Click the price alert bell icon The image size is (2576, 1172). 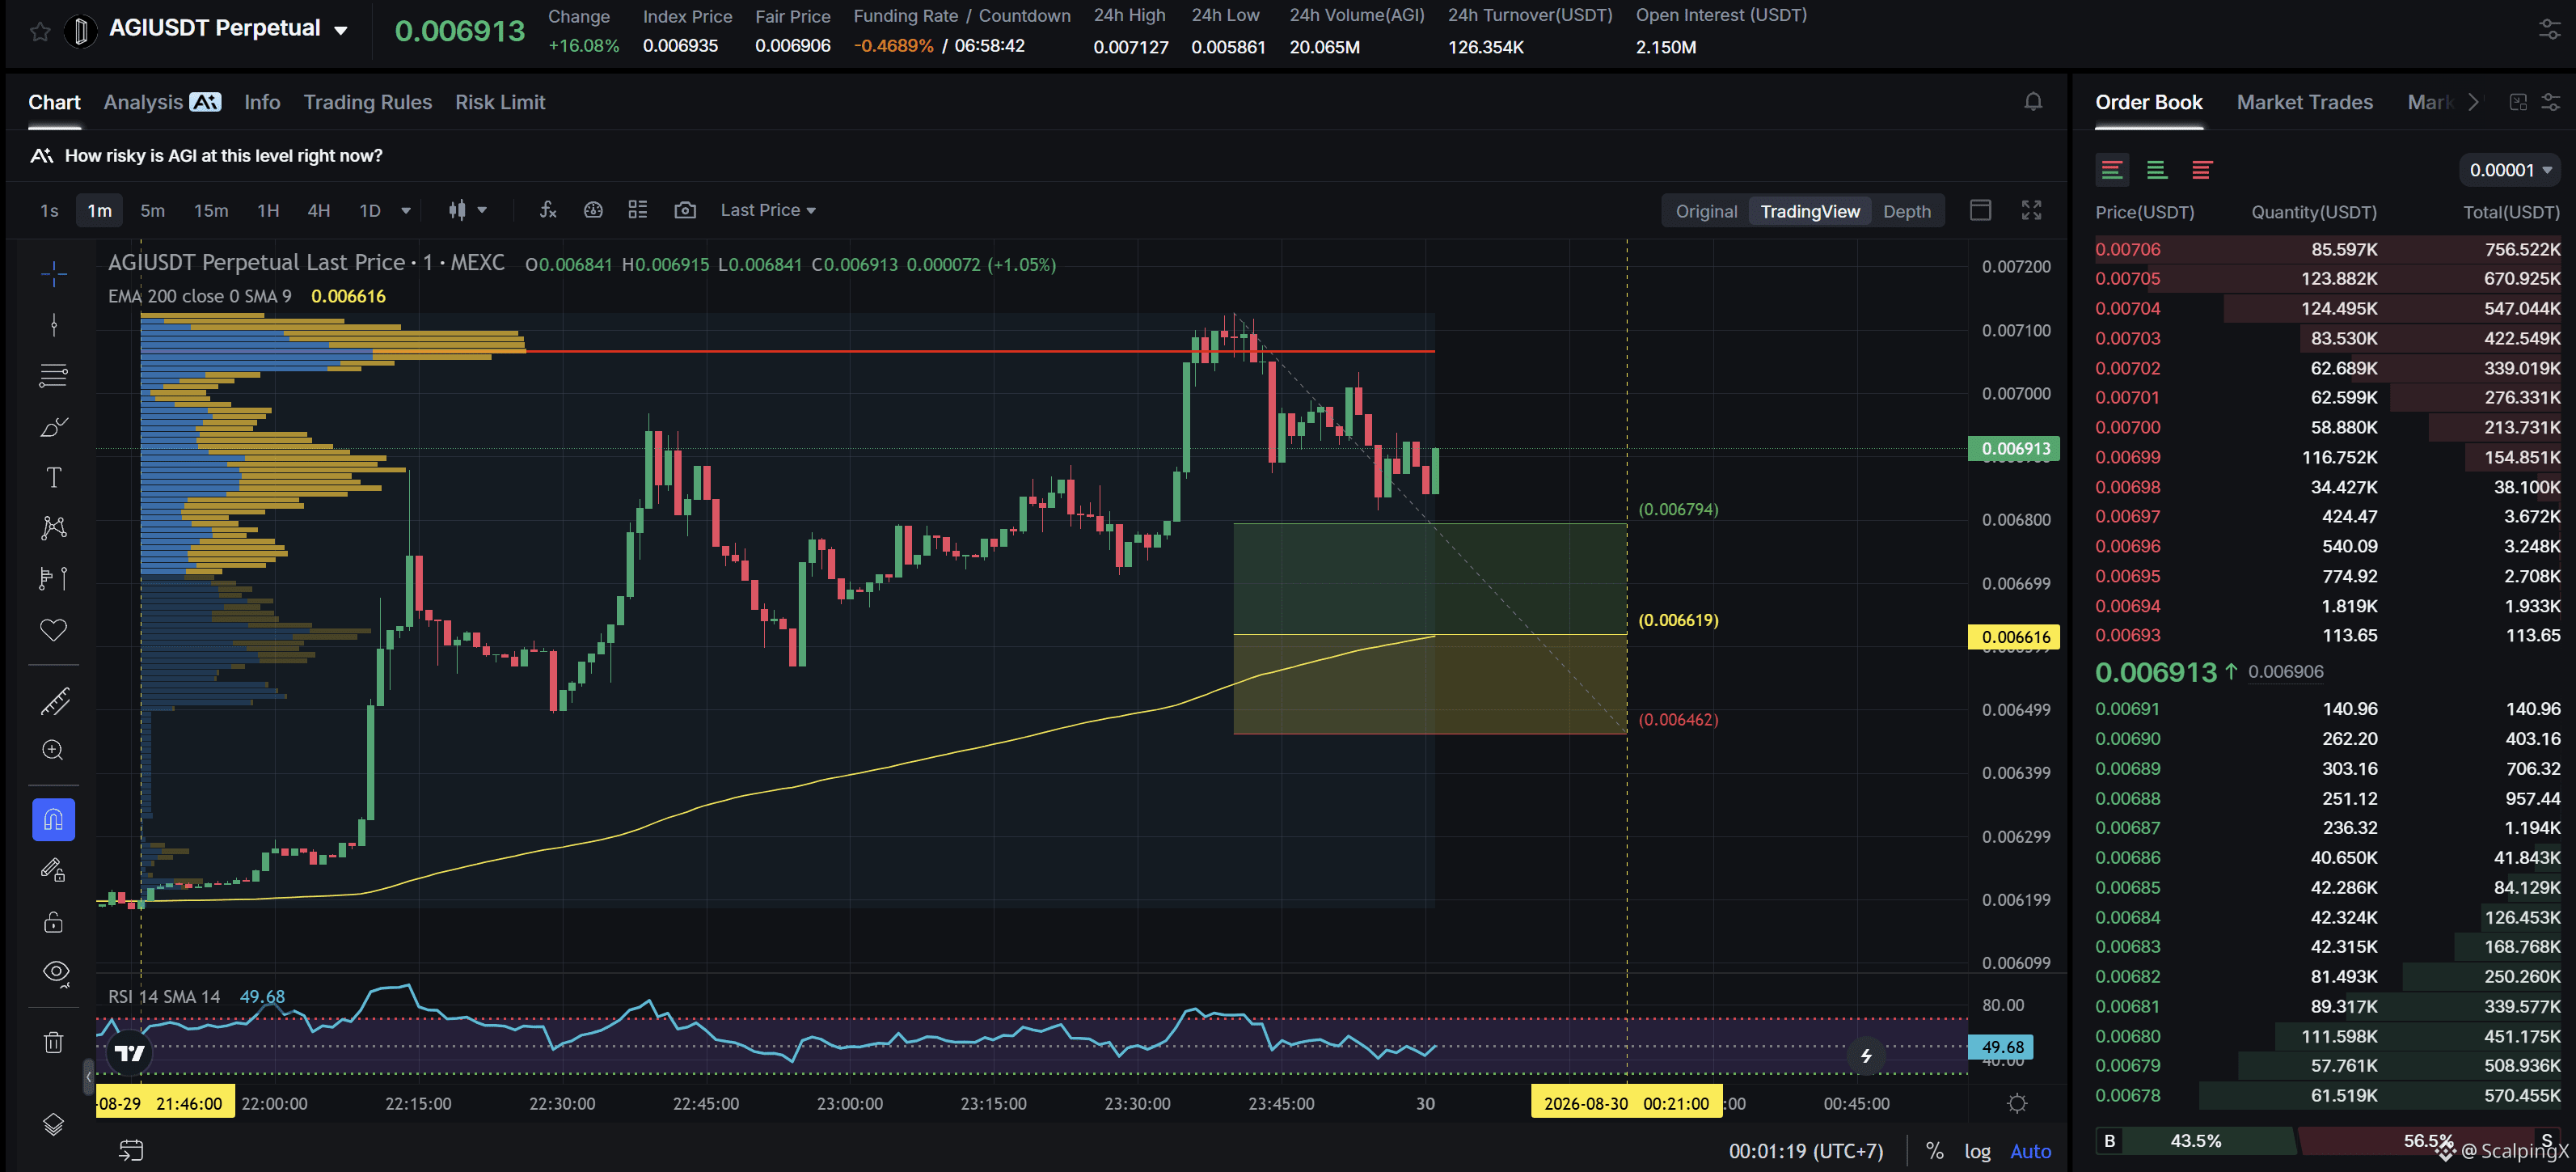coord(2033,102)
